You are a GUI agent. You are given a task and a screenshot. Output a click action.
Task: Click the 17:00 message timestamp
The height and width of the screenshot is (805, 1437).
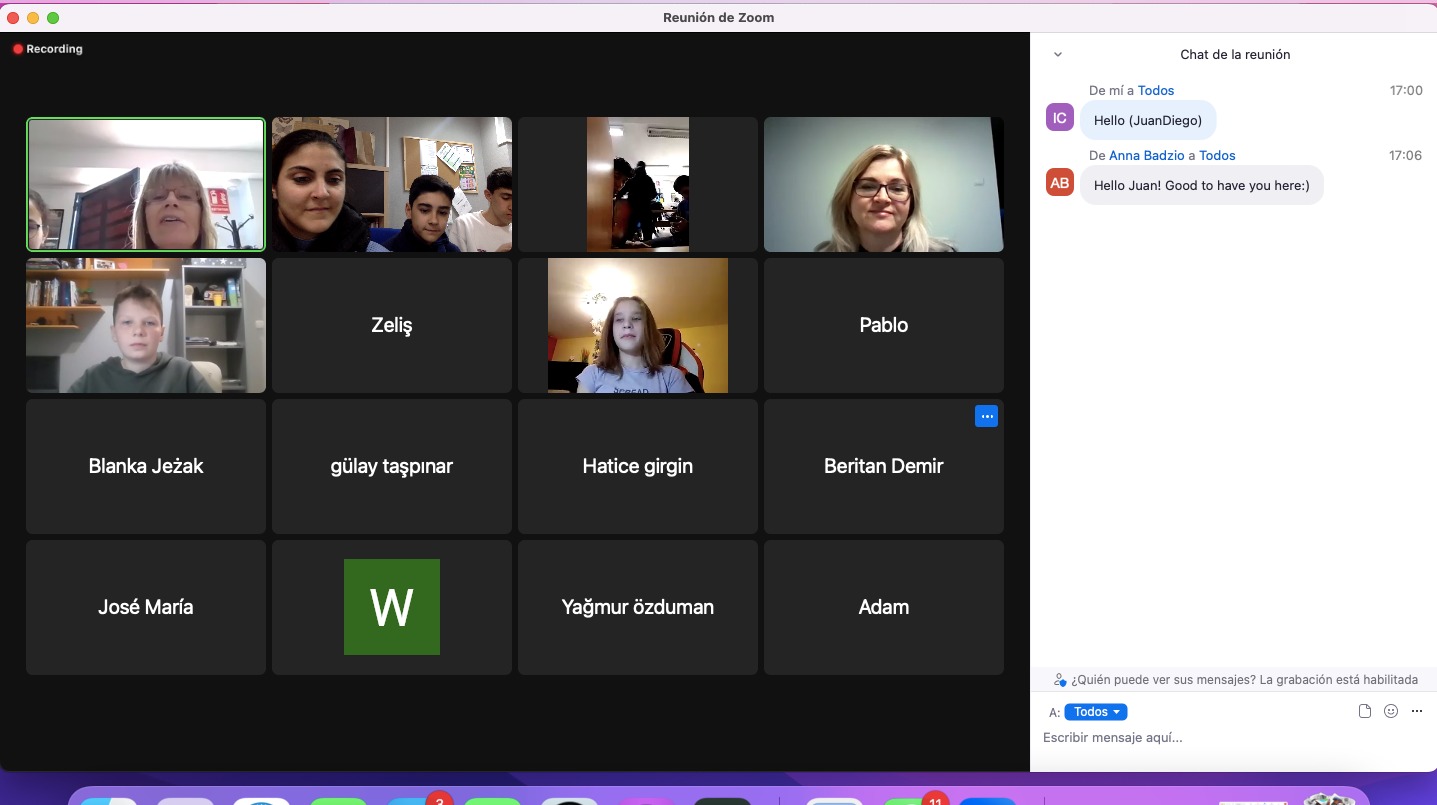point(1406,91)
